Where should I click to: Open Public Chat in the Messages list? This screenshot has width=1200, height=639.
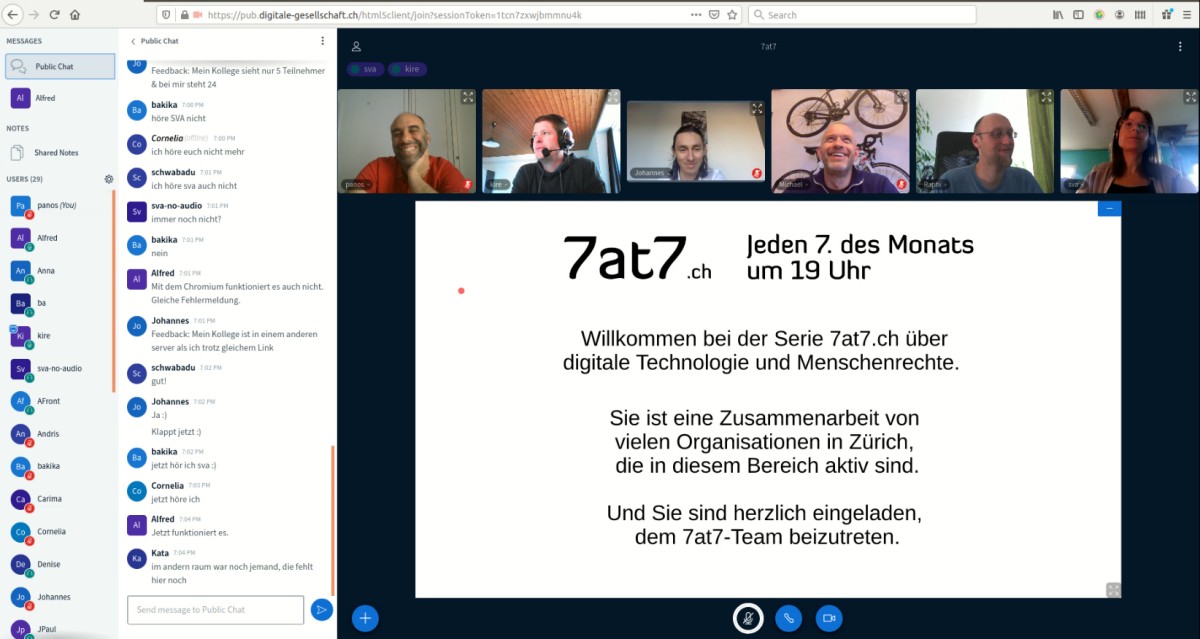pyautogui.click(x=60, y=66)
